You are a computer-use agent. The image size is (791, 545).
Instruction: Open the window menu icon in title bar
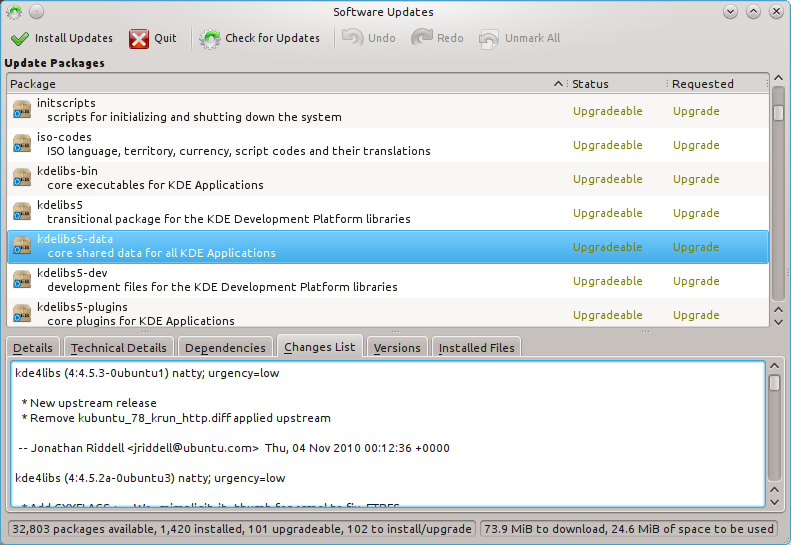(x=14, y=11)
